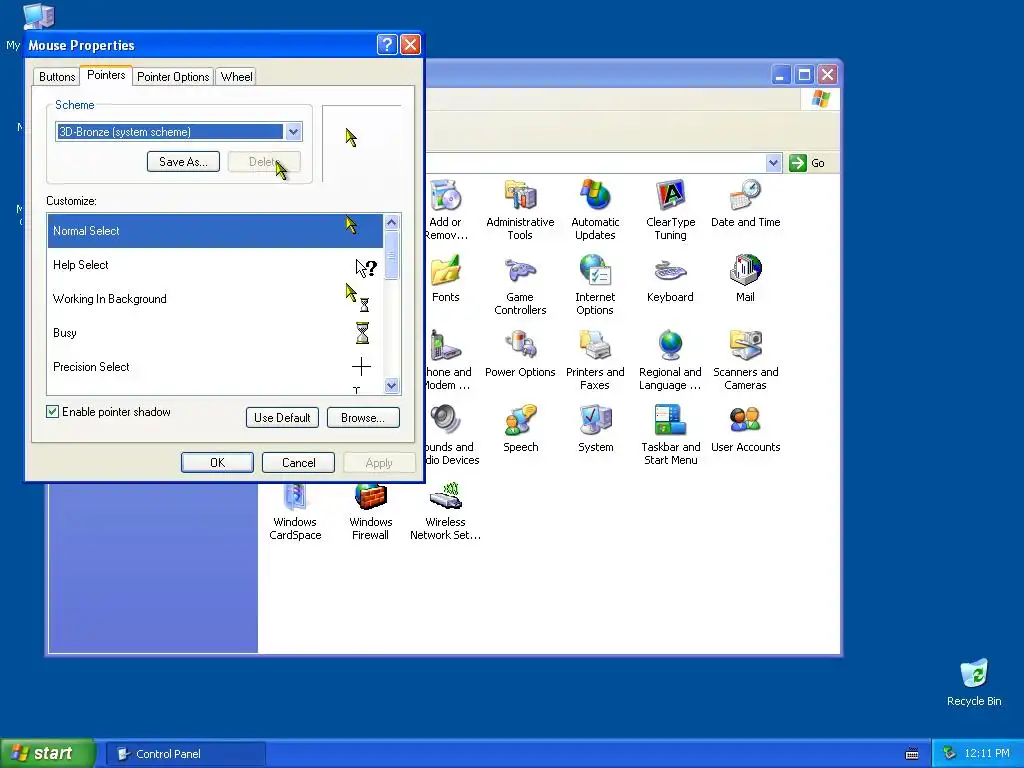Click the system tray clock
The image size is (1024, 768).
987,754
